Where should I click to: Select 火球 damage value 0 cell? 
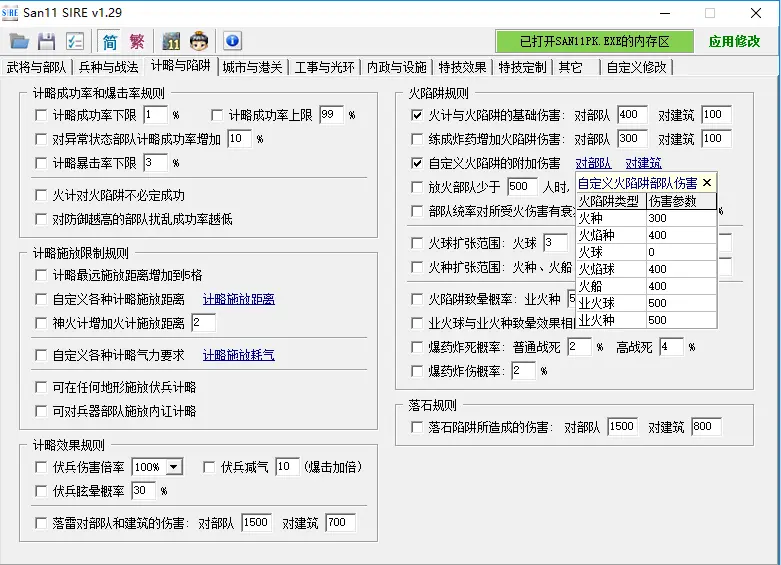[x=681, y=252]
